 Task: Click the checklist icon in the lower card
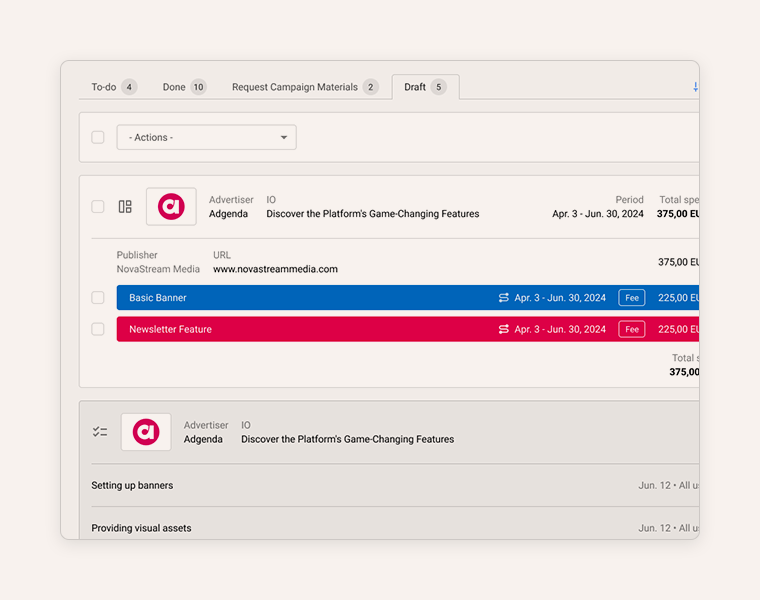point(100,432)
